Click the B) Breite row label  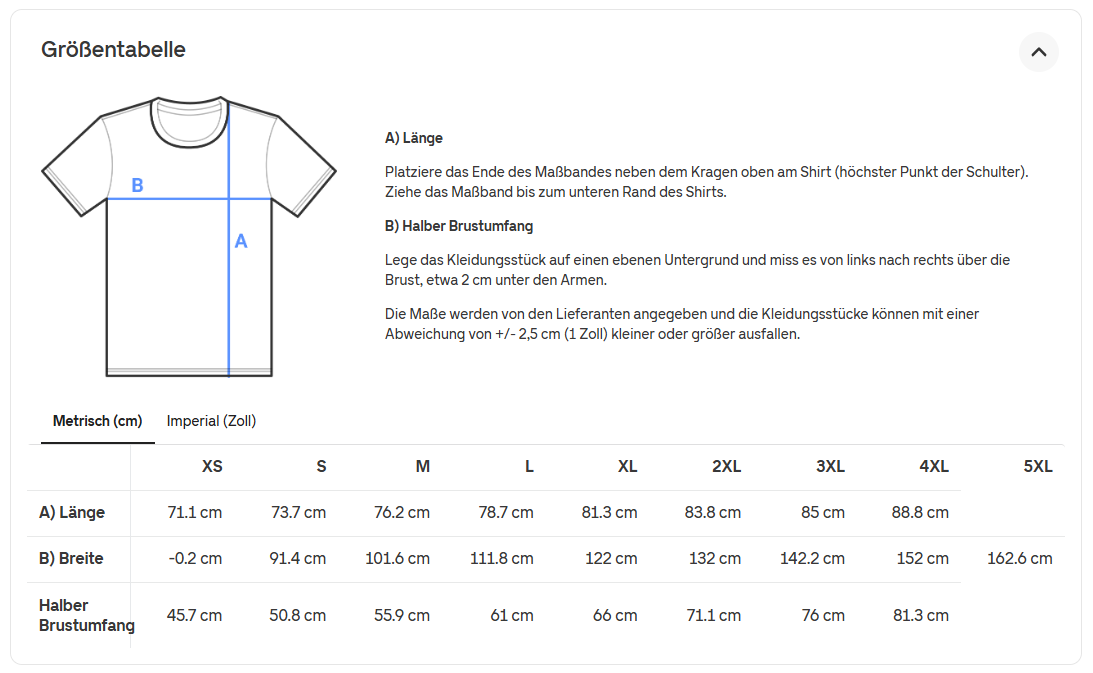tap(71, 558)
